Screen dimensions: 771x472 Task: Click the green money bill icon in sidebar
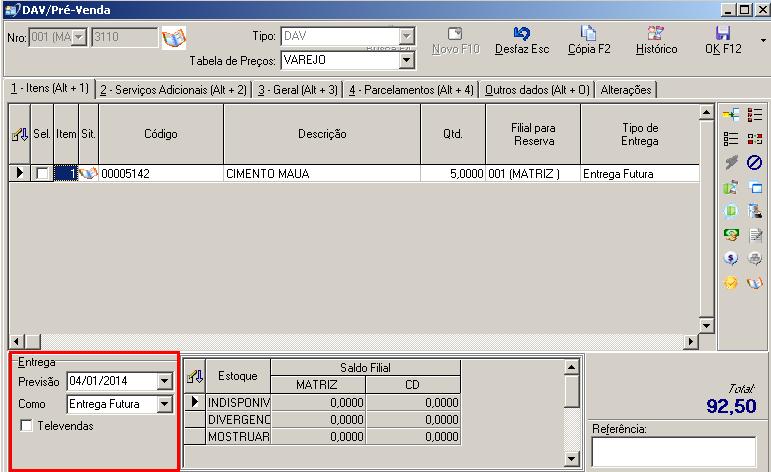click(731, 235)
